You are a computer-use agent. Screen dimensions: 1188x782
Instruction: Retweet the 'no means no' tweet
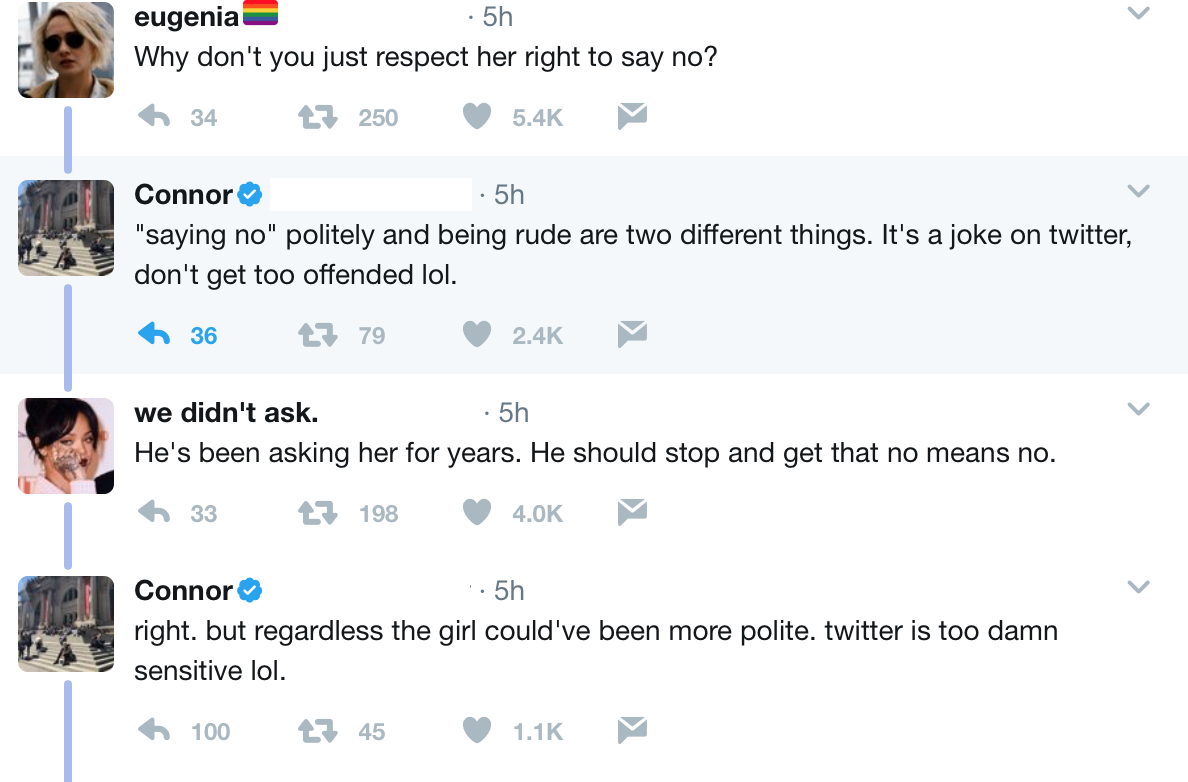316,513
